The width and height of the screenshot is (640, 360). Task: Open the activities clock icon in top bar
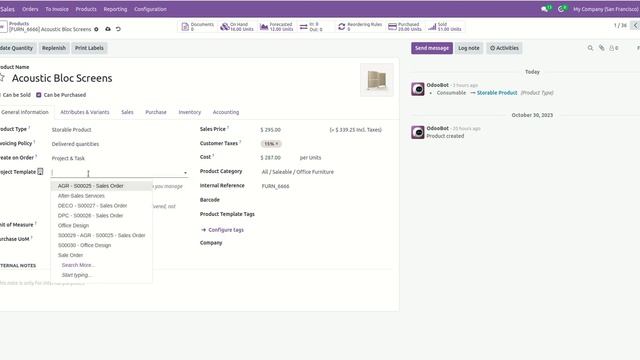(562, 9)
